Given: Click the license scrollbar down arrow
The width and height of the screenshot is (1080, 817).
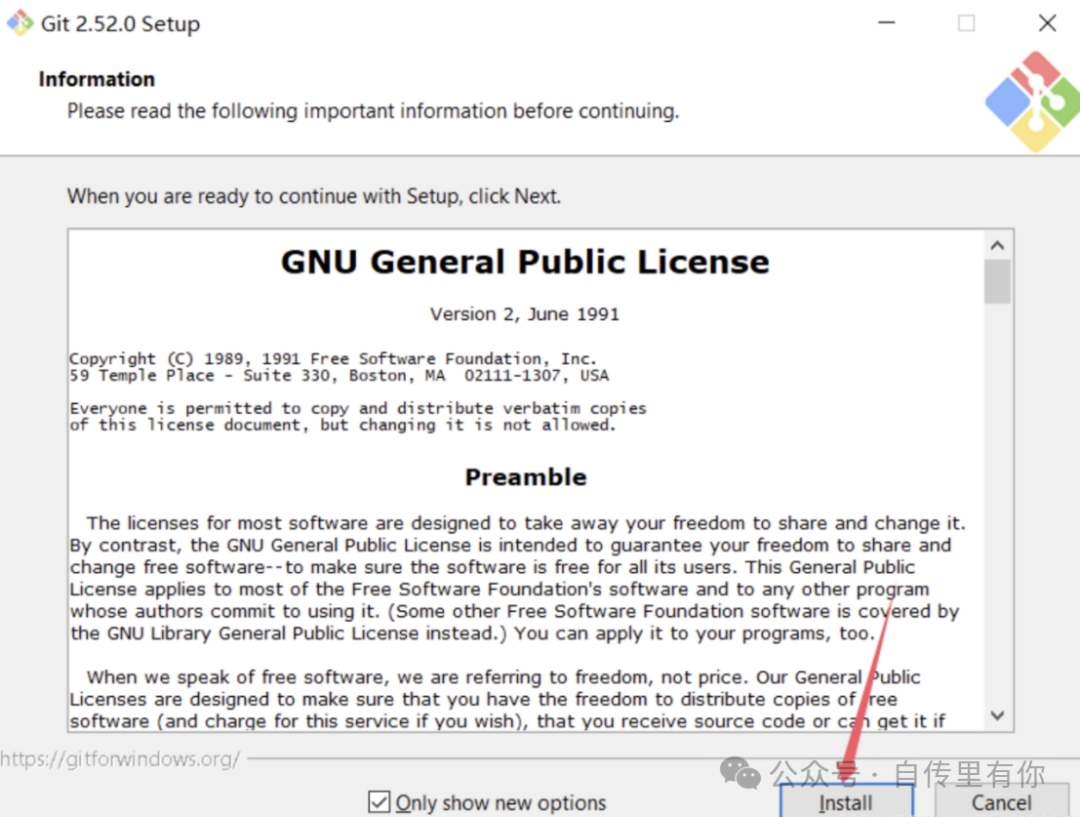Looking at the screenshot, I should pyautogui.click(x=997, y=716).
